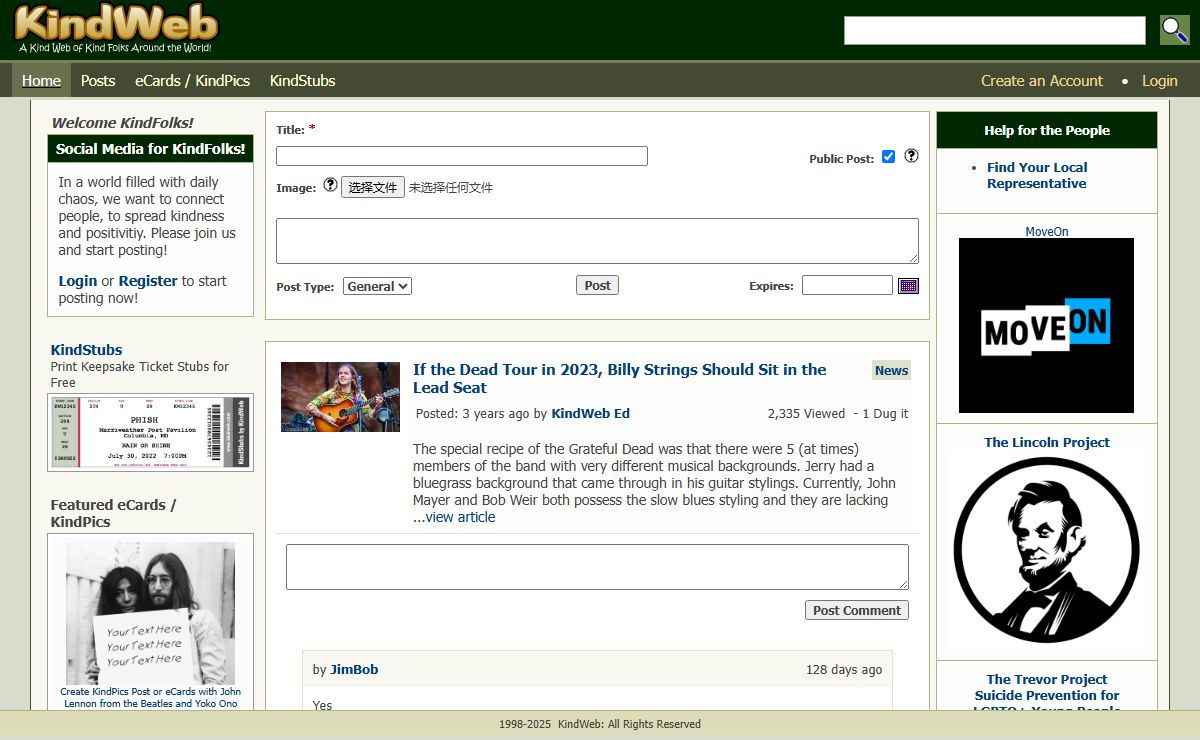The image size is (1200, 740).
Task: Click the Register link in welcome box
Action: click(x=148, y=281)
